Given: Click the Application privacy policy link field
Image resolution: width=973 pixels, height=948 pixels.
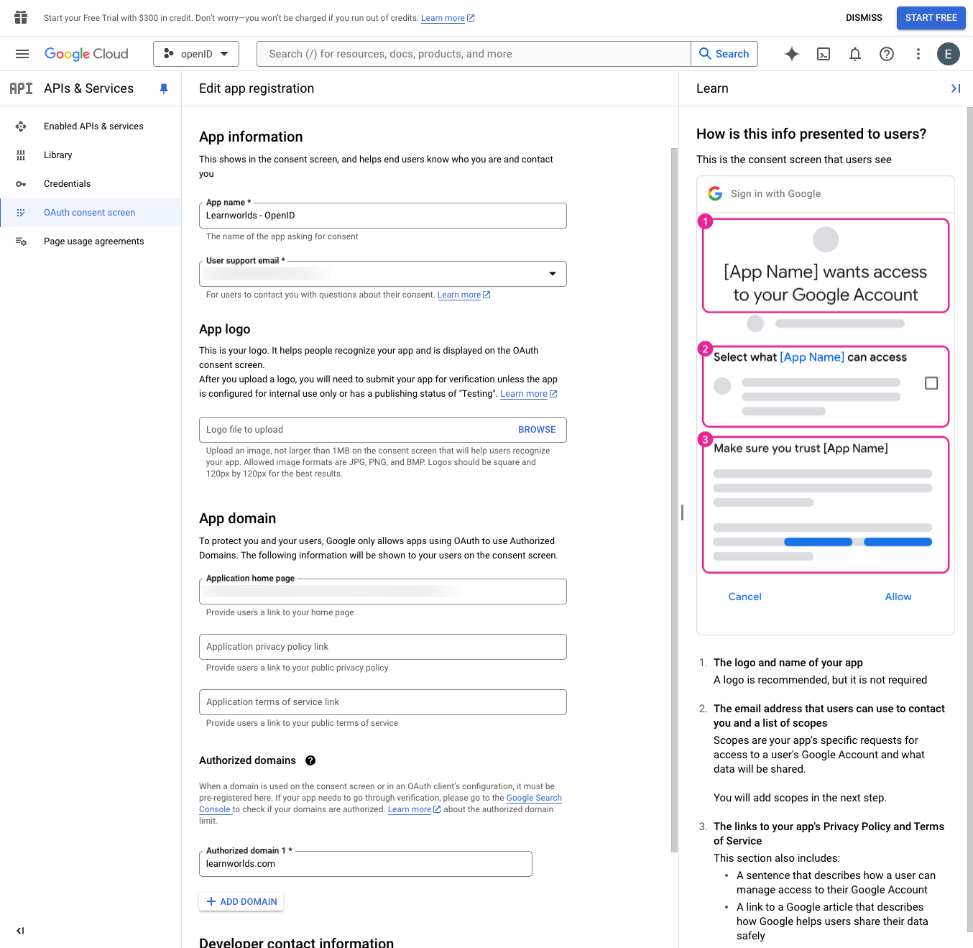Looking at the screenshot, I should coord(383,647).
